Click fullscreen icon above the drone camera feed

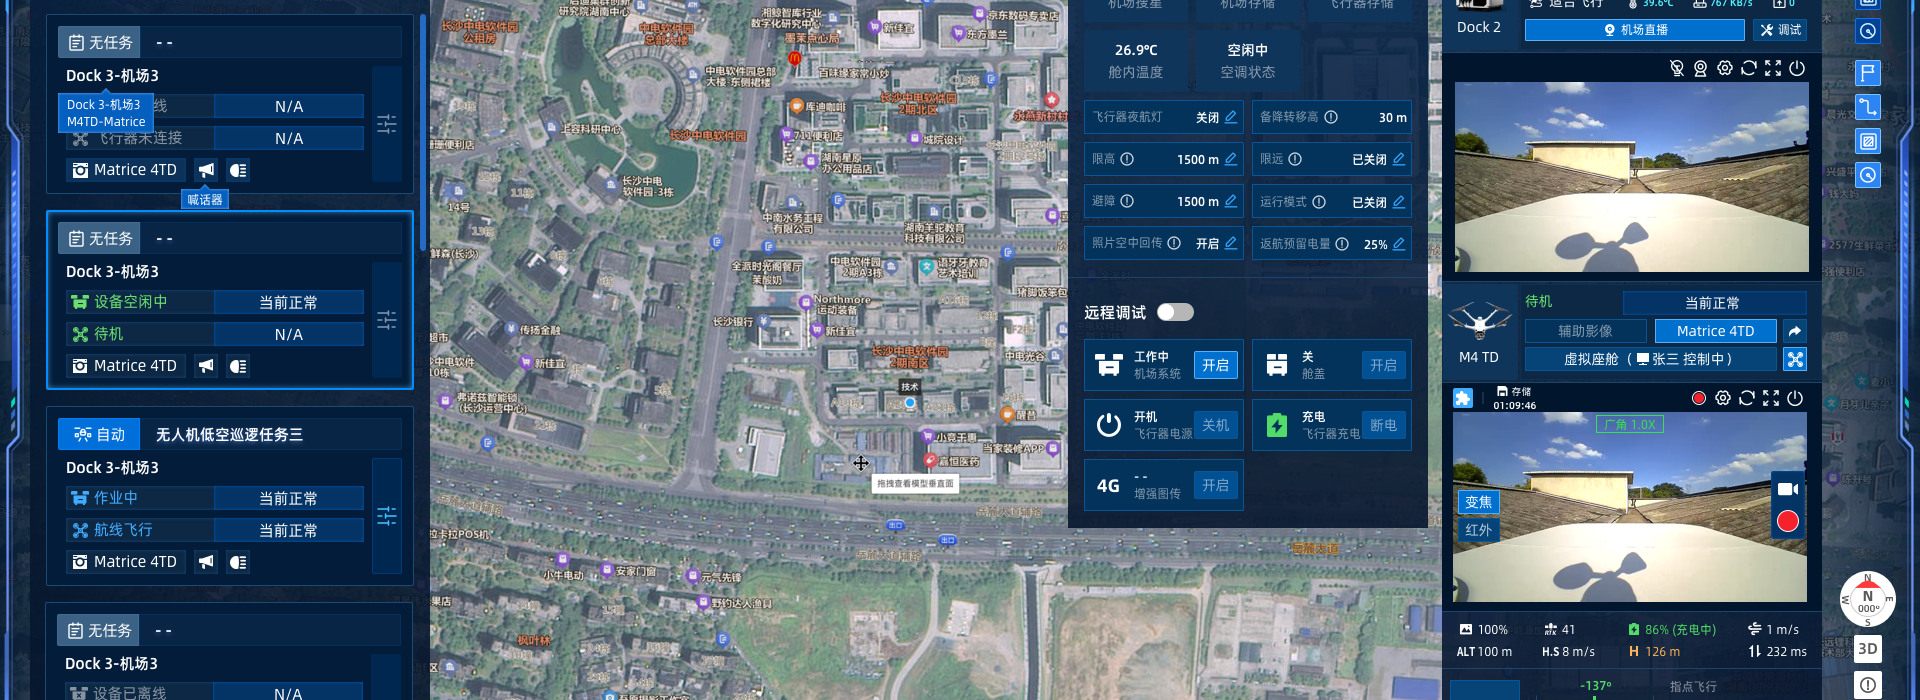[x=1771, y=398]
